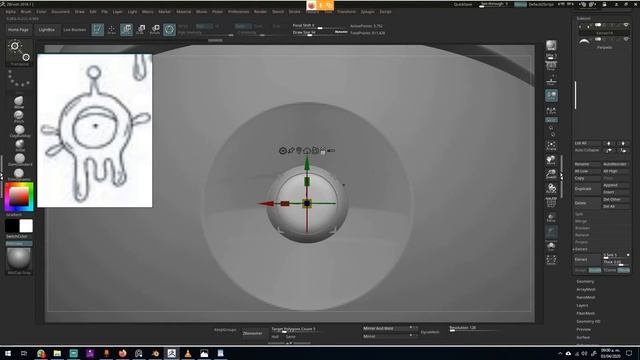The height and width of the screenshot is (360, 640).
Task: Click the Append subtool button
Action: tap(616, 185)
